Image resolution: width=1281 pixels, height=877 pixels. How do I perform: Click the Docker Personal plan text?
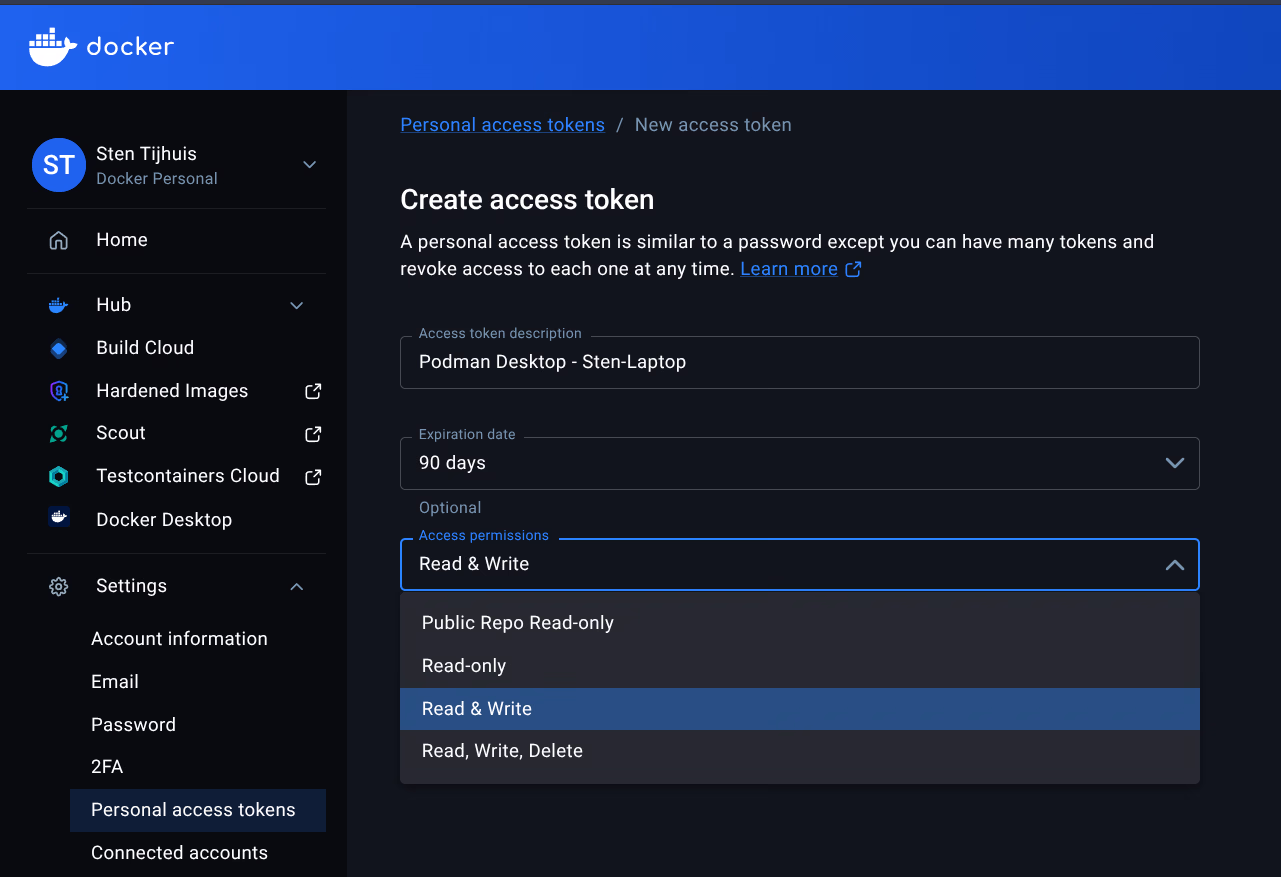pyautogui.click(x=157, y=179)
